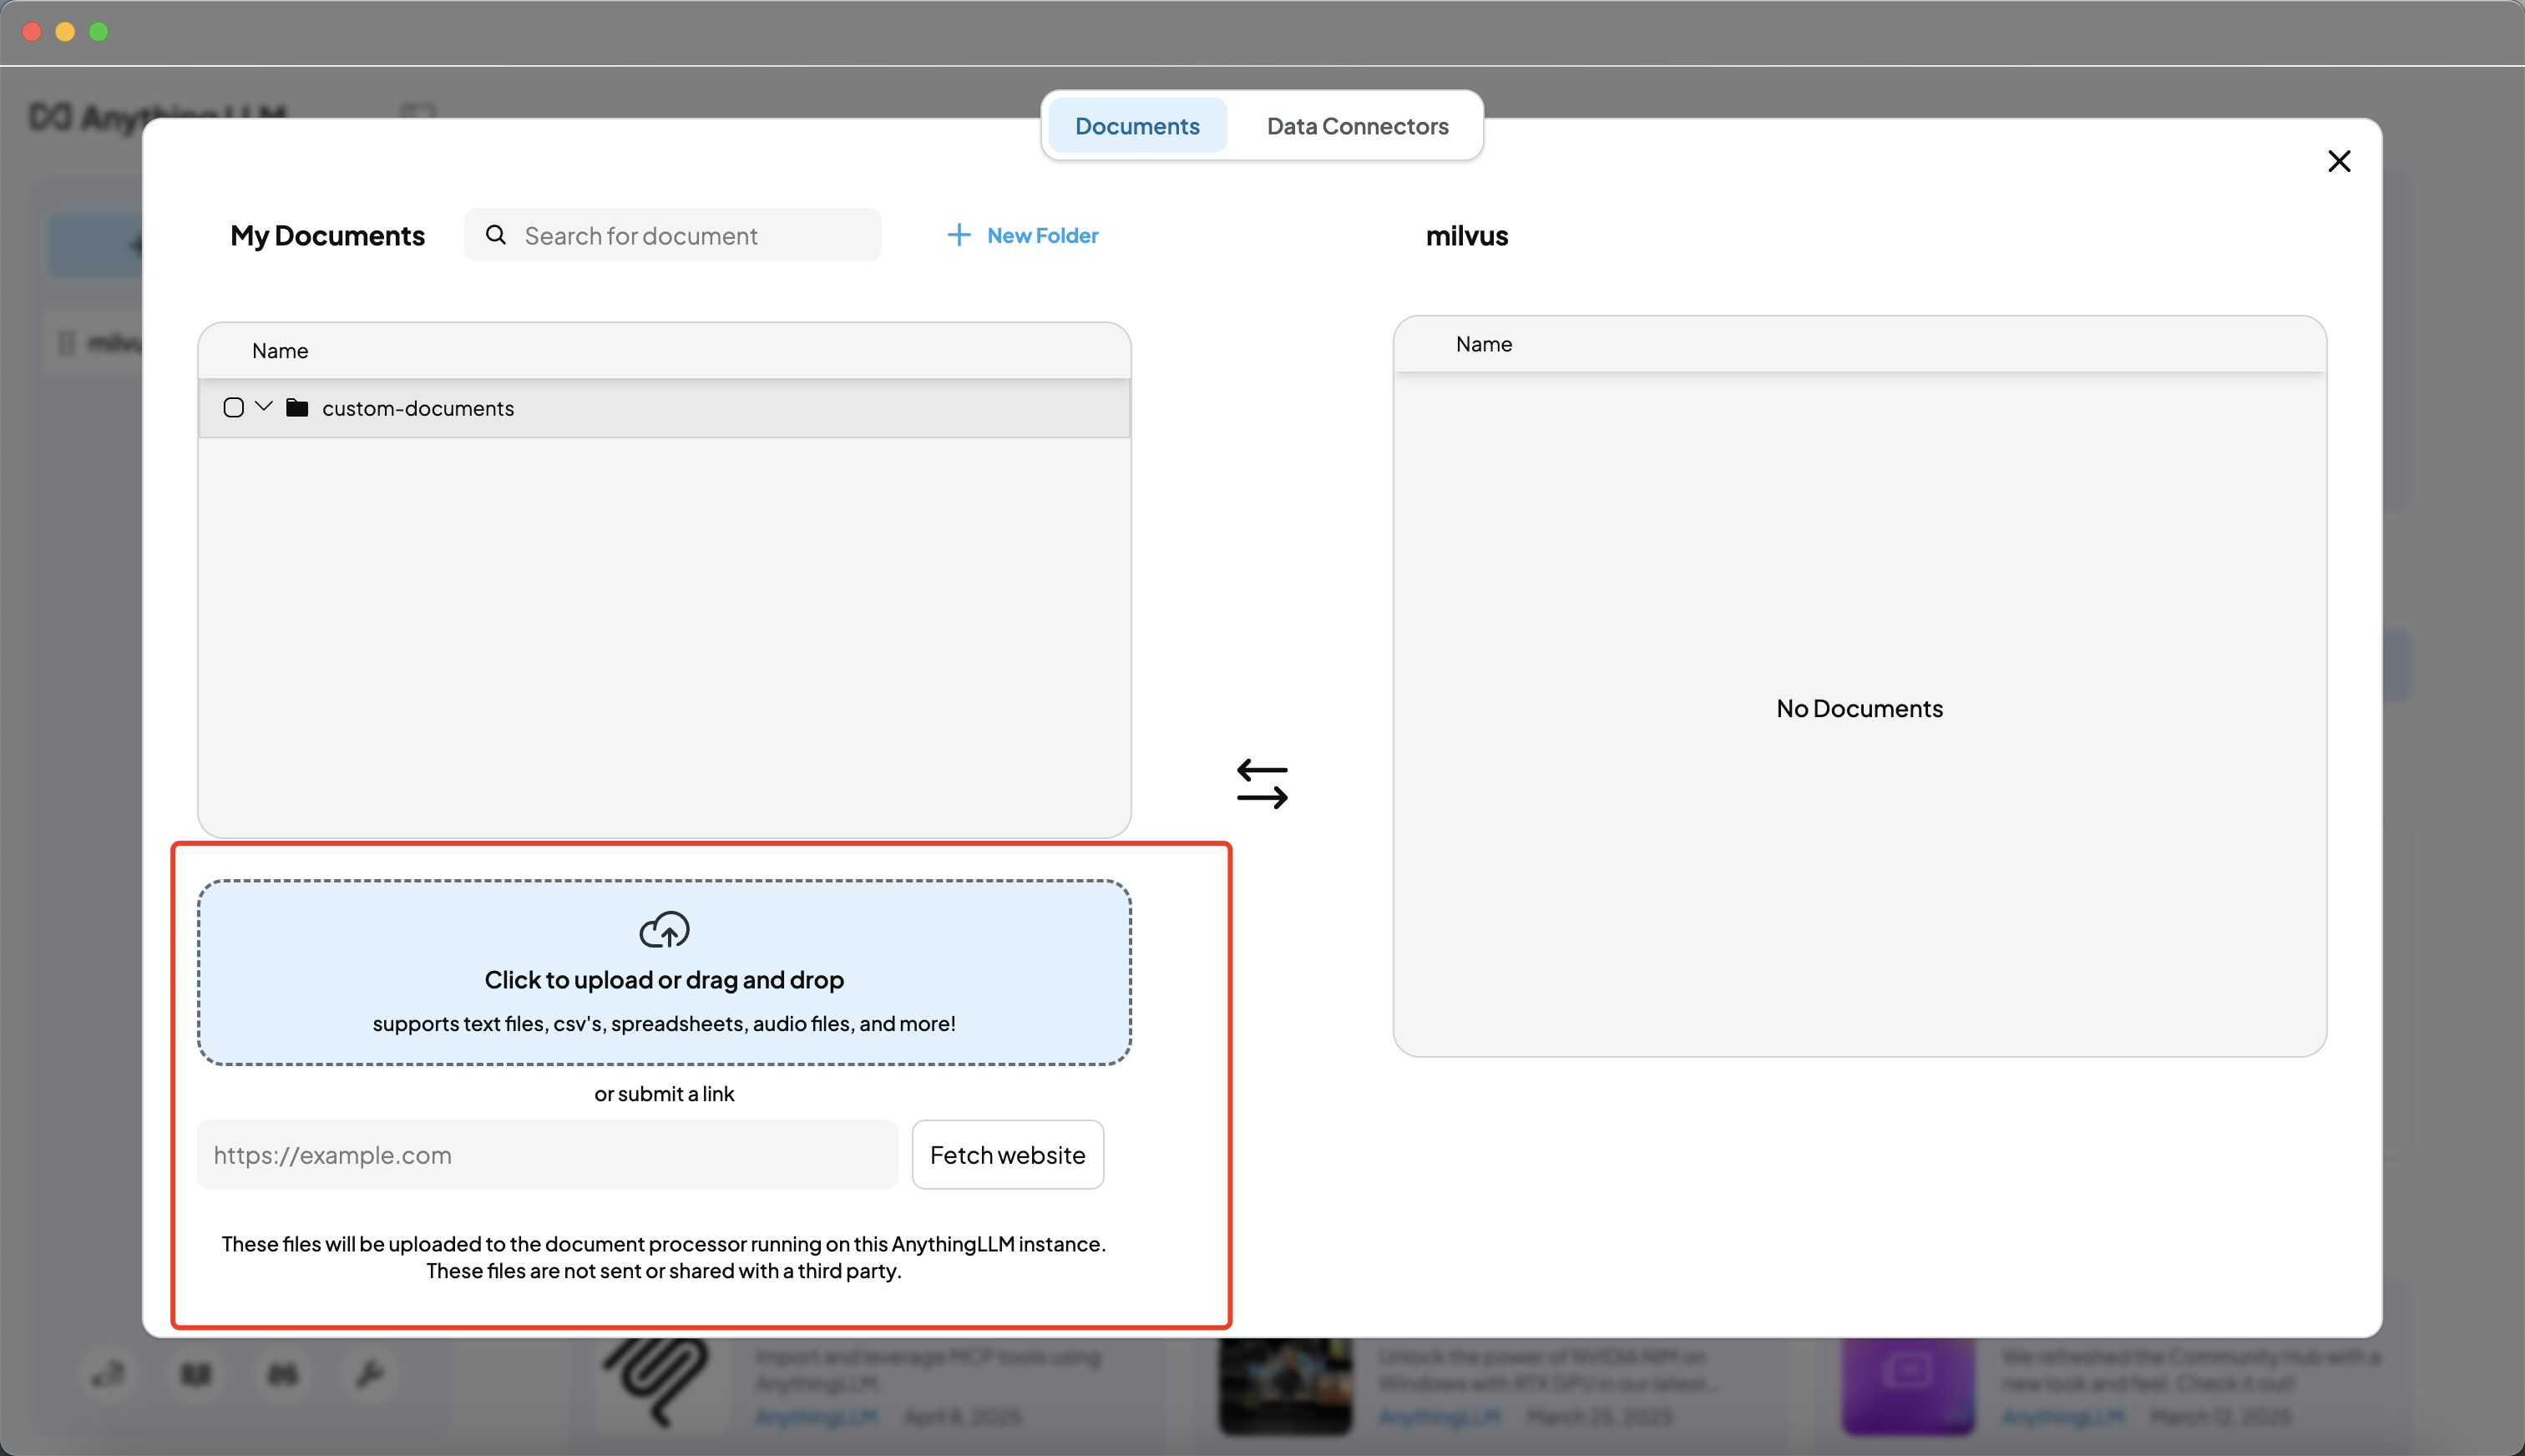Click the magnifier icon in the document search bar

[x=496, y=234]
